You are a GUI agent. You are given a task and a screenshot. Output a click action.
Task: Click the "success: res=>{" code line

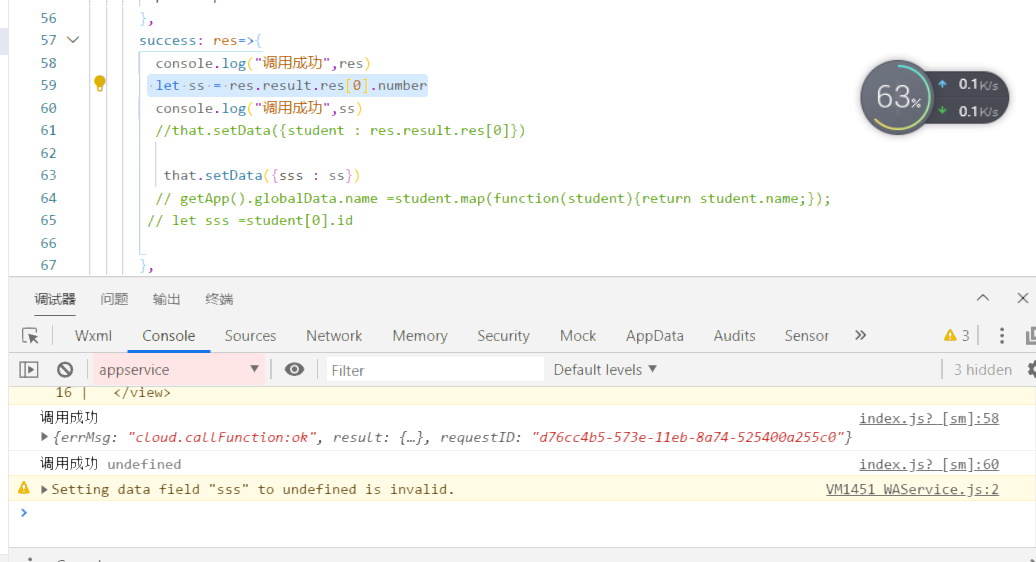click(x=200, y=40)
